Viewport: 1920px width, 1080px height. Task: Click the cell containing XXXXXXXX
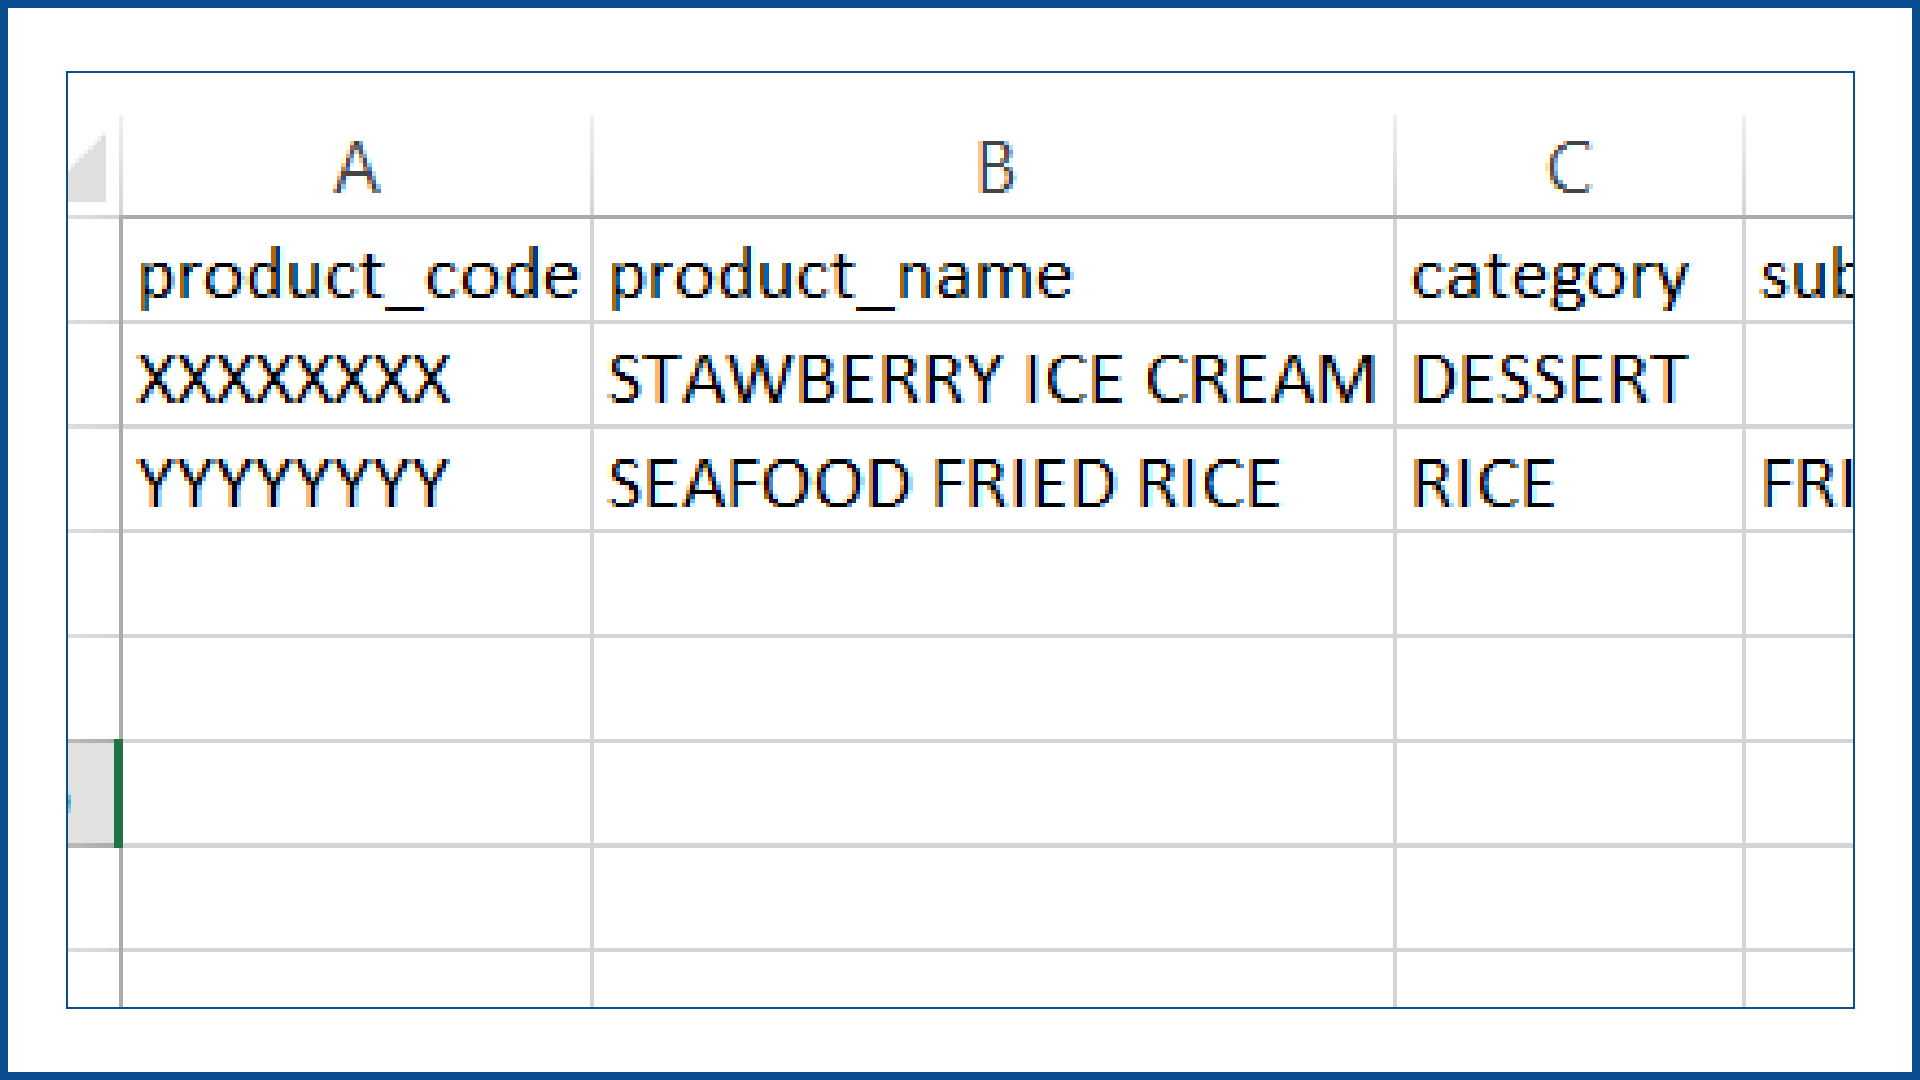point(356,379)
